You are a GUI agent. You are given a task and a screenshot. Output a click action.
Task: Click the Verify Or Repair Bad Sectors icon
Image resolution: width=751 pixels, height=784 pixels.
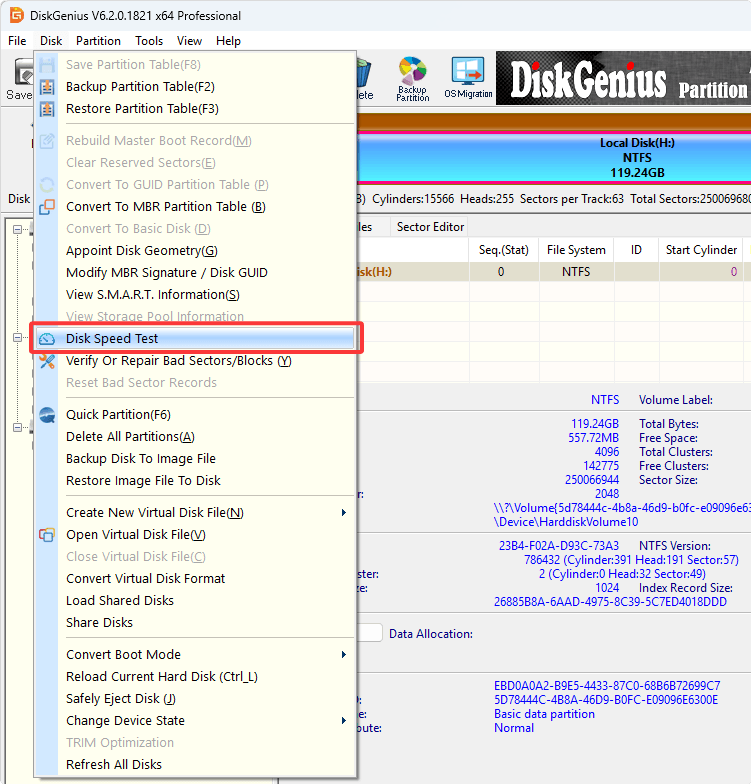[x=47, y=360]
